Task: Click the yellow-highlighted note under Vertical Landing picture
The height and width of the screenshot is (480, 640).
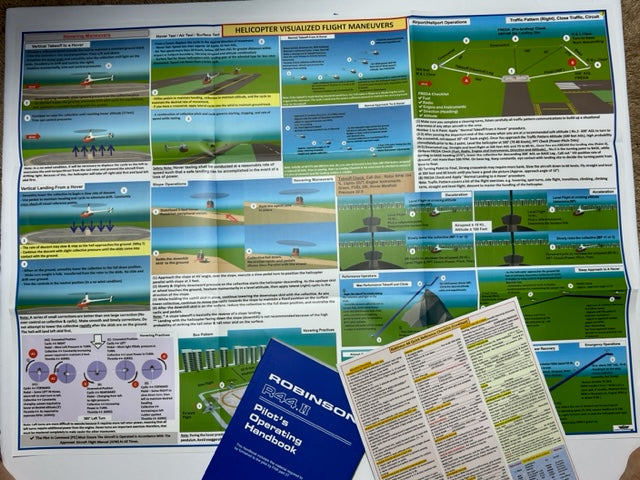Action: pyautogui.click(x=85, y=249)
